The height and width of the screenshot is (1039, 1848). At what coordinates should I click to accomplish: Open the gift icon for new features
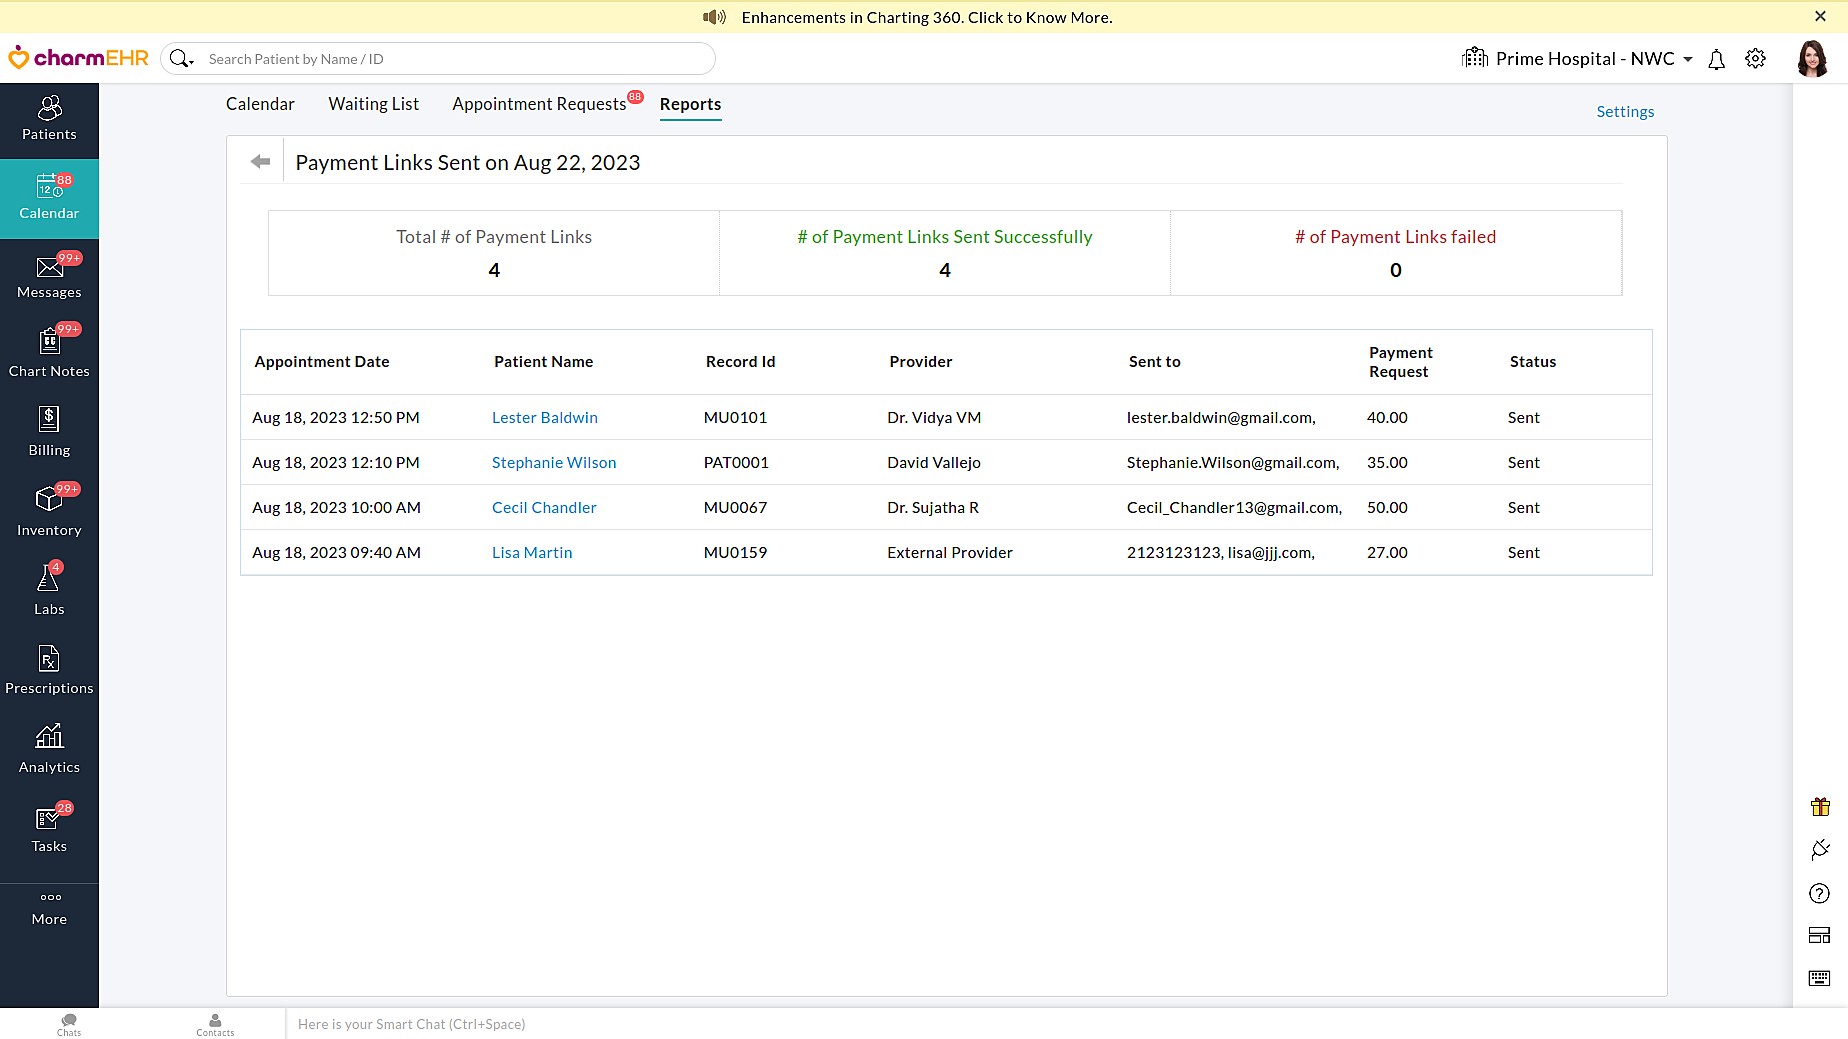pyautogui.click(x=1819, y=807)
